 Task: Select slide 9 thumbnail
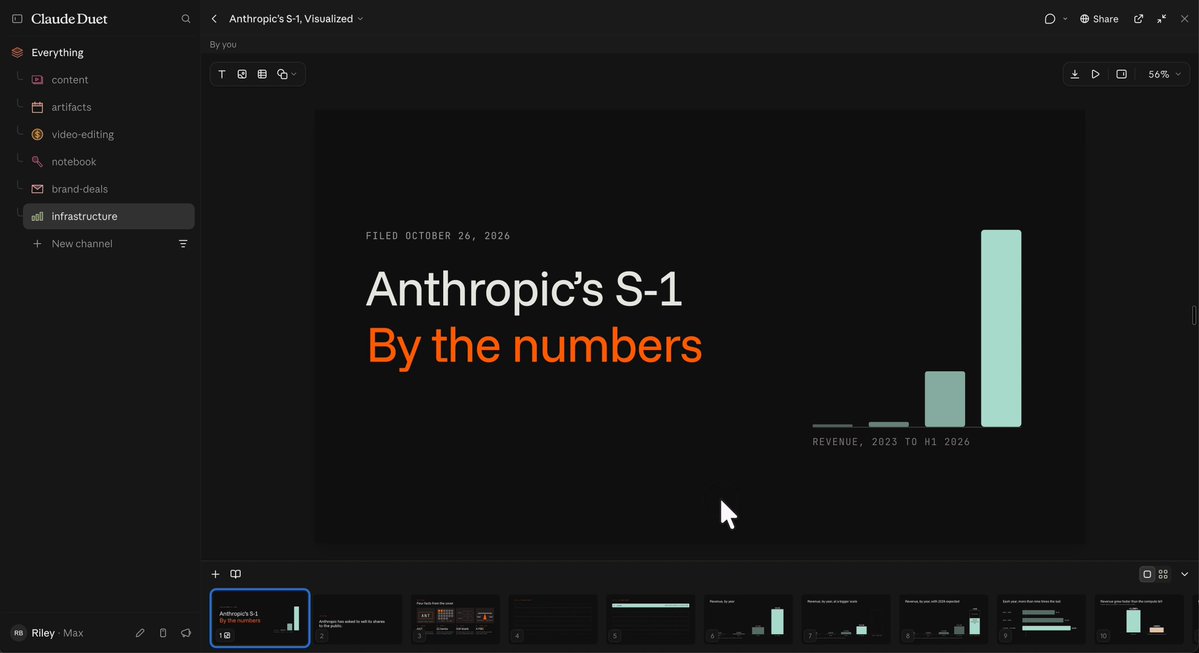click(x=1041, y=619)
